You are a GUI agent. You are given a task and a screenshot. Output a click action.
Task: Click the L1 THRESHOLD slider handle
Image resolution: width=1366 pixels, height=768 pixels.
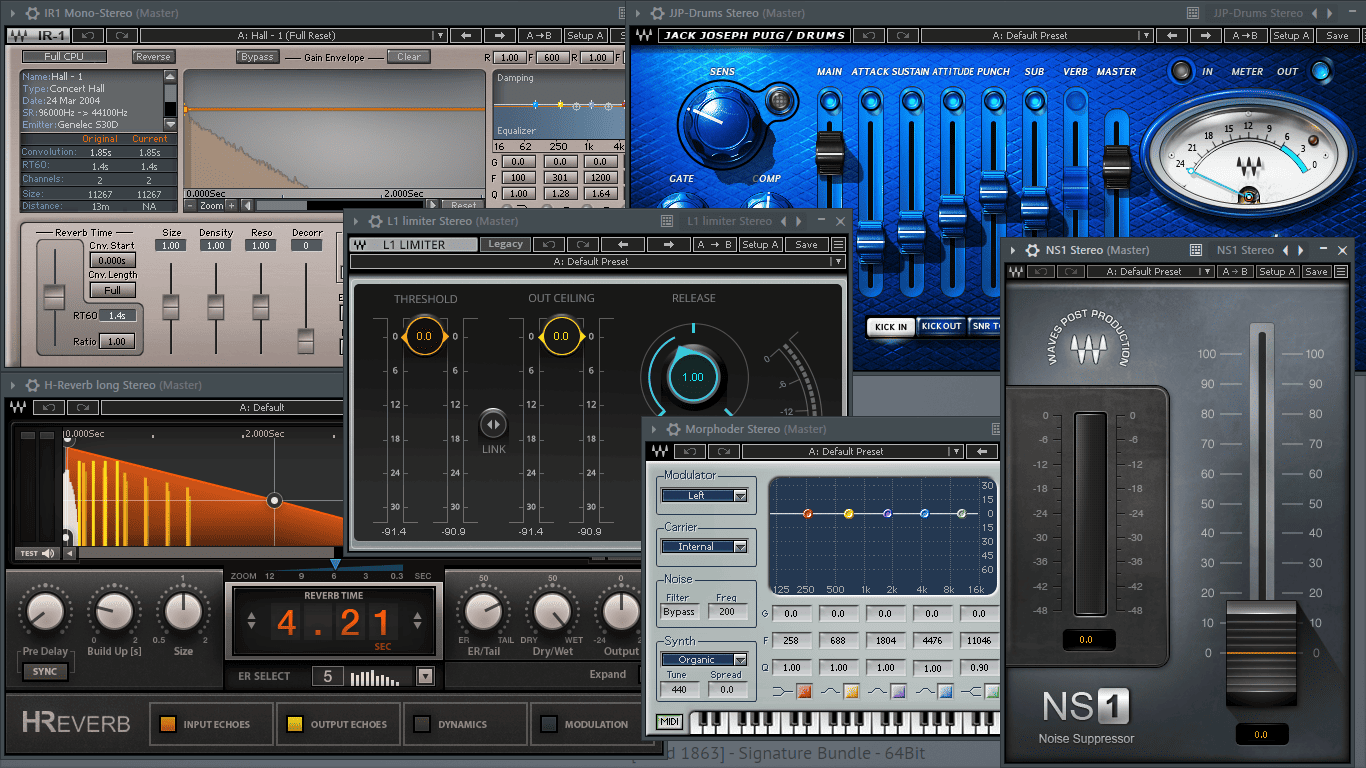click(x=424, y=336)
